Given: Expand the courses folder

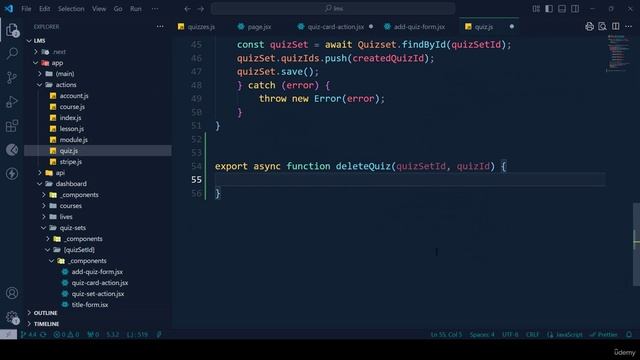Looking at the screenshot, I should 70,206.
